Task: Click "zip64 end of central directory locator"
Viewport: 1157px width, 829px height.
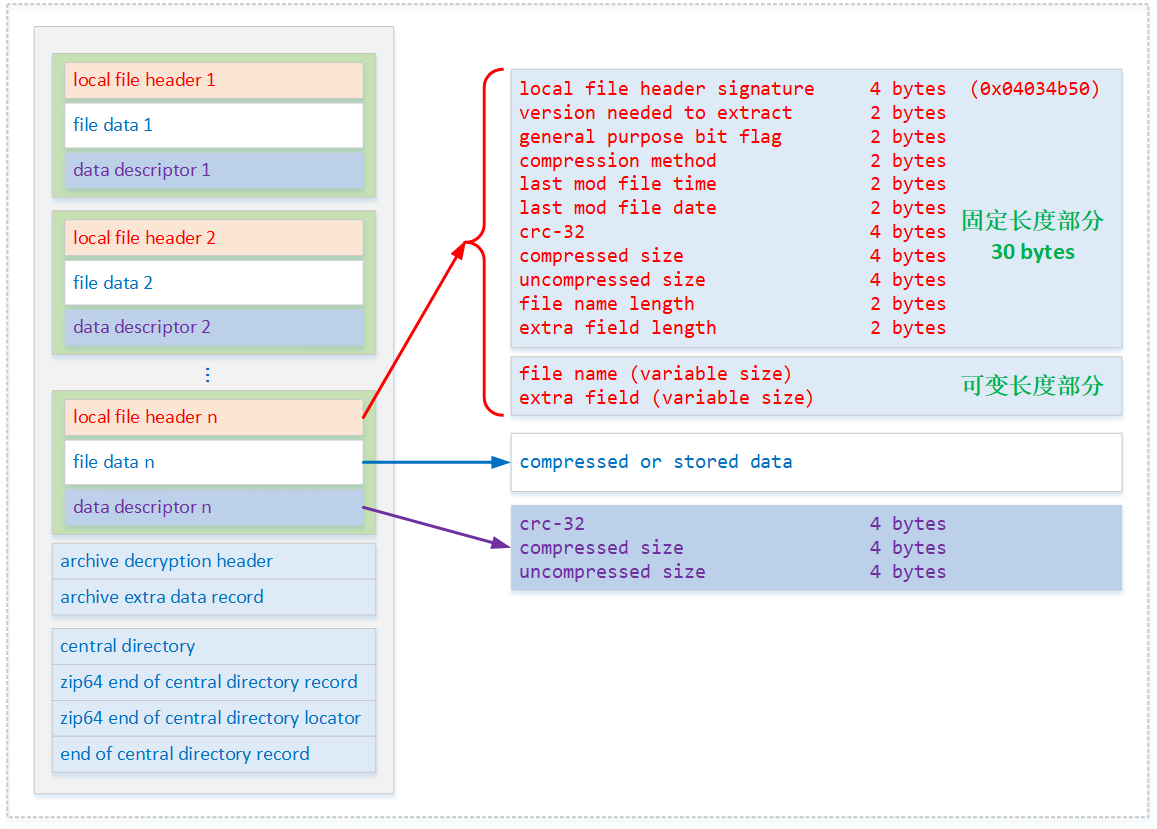Action: pyautogui.click(x=213, y=718)
